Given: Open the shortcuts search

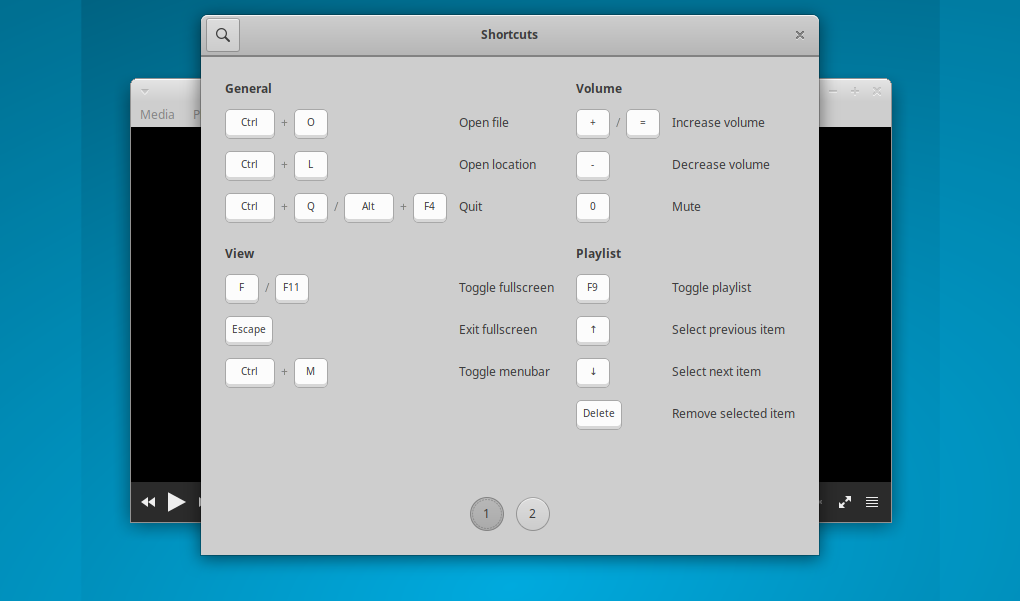Looking at the screenshot, I should point(222,34).
